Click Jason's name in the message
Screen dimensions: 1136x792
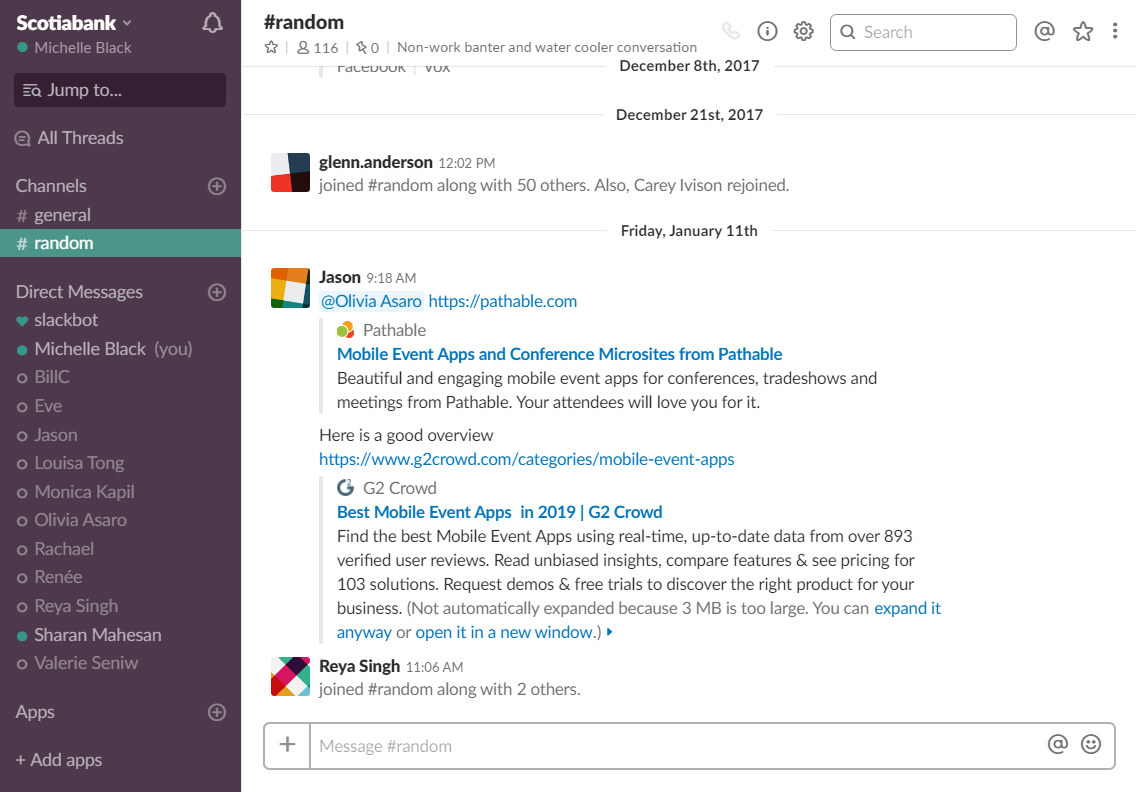pos(340,278)
